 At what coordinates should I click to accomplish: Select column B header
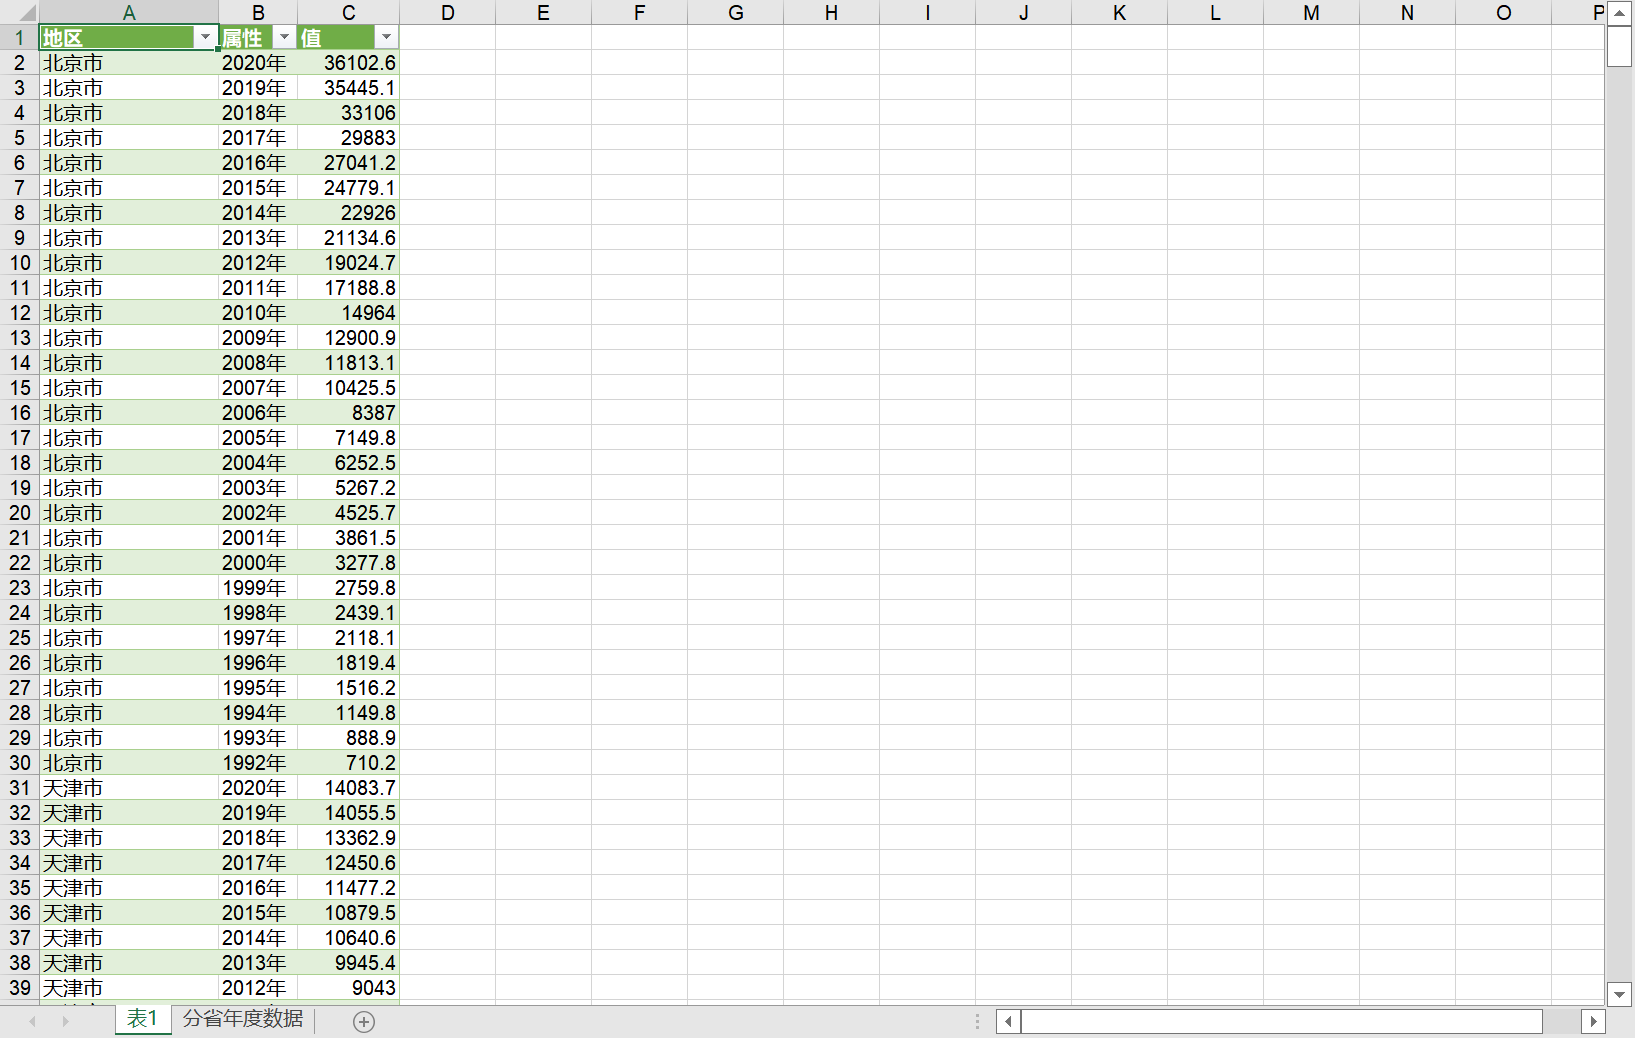coord(258,13)
